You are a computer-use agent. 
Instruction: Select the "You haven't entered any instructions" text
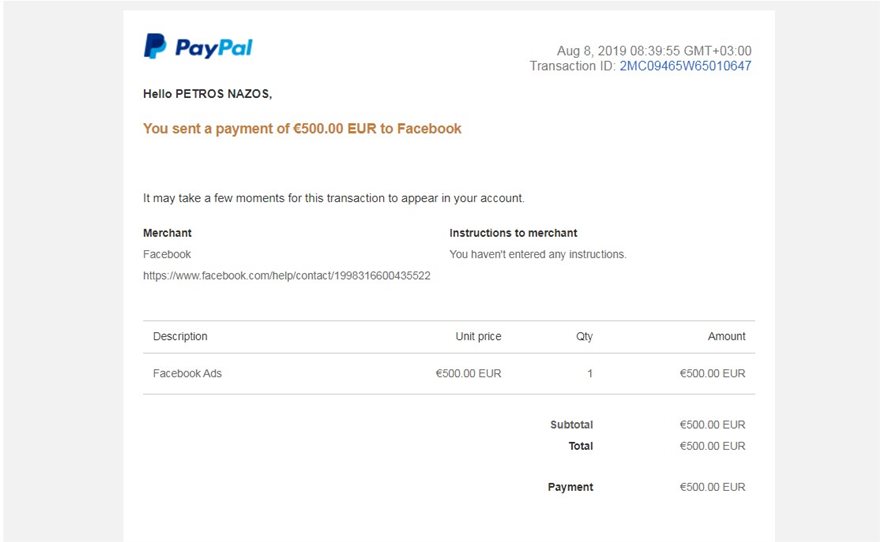(x=537, y=254)
